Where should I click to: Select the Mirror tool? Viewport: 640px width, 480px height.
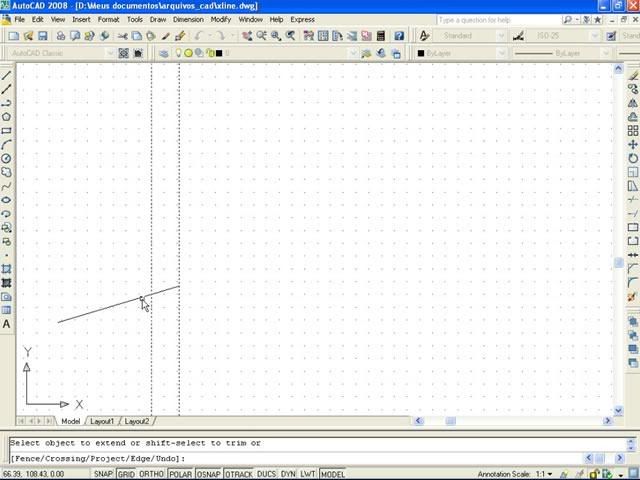click(633, 103)
